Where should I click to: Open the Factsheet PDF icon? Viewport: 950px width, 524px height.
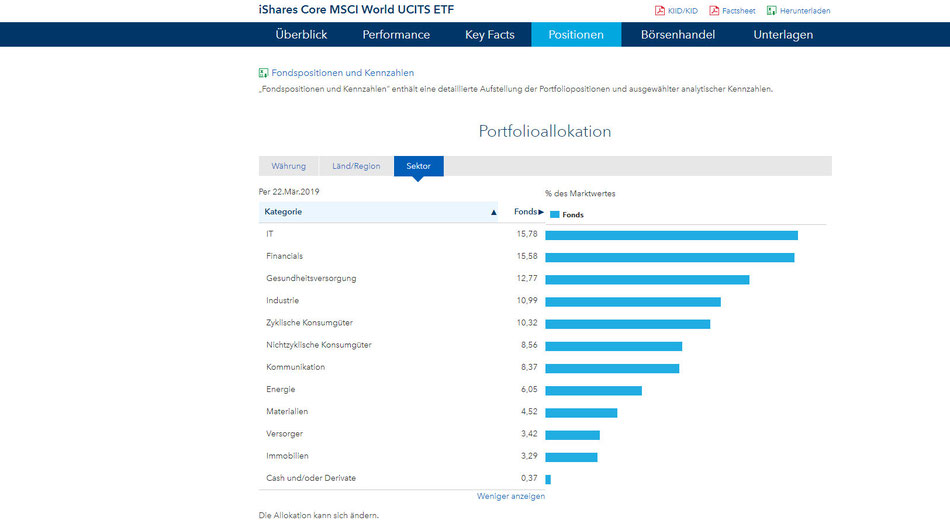[x=714, y=10]
